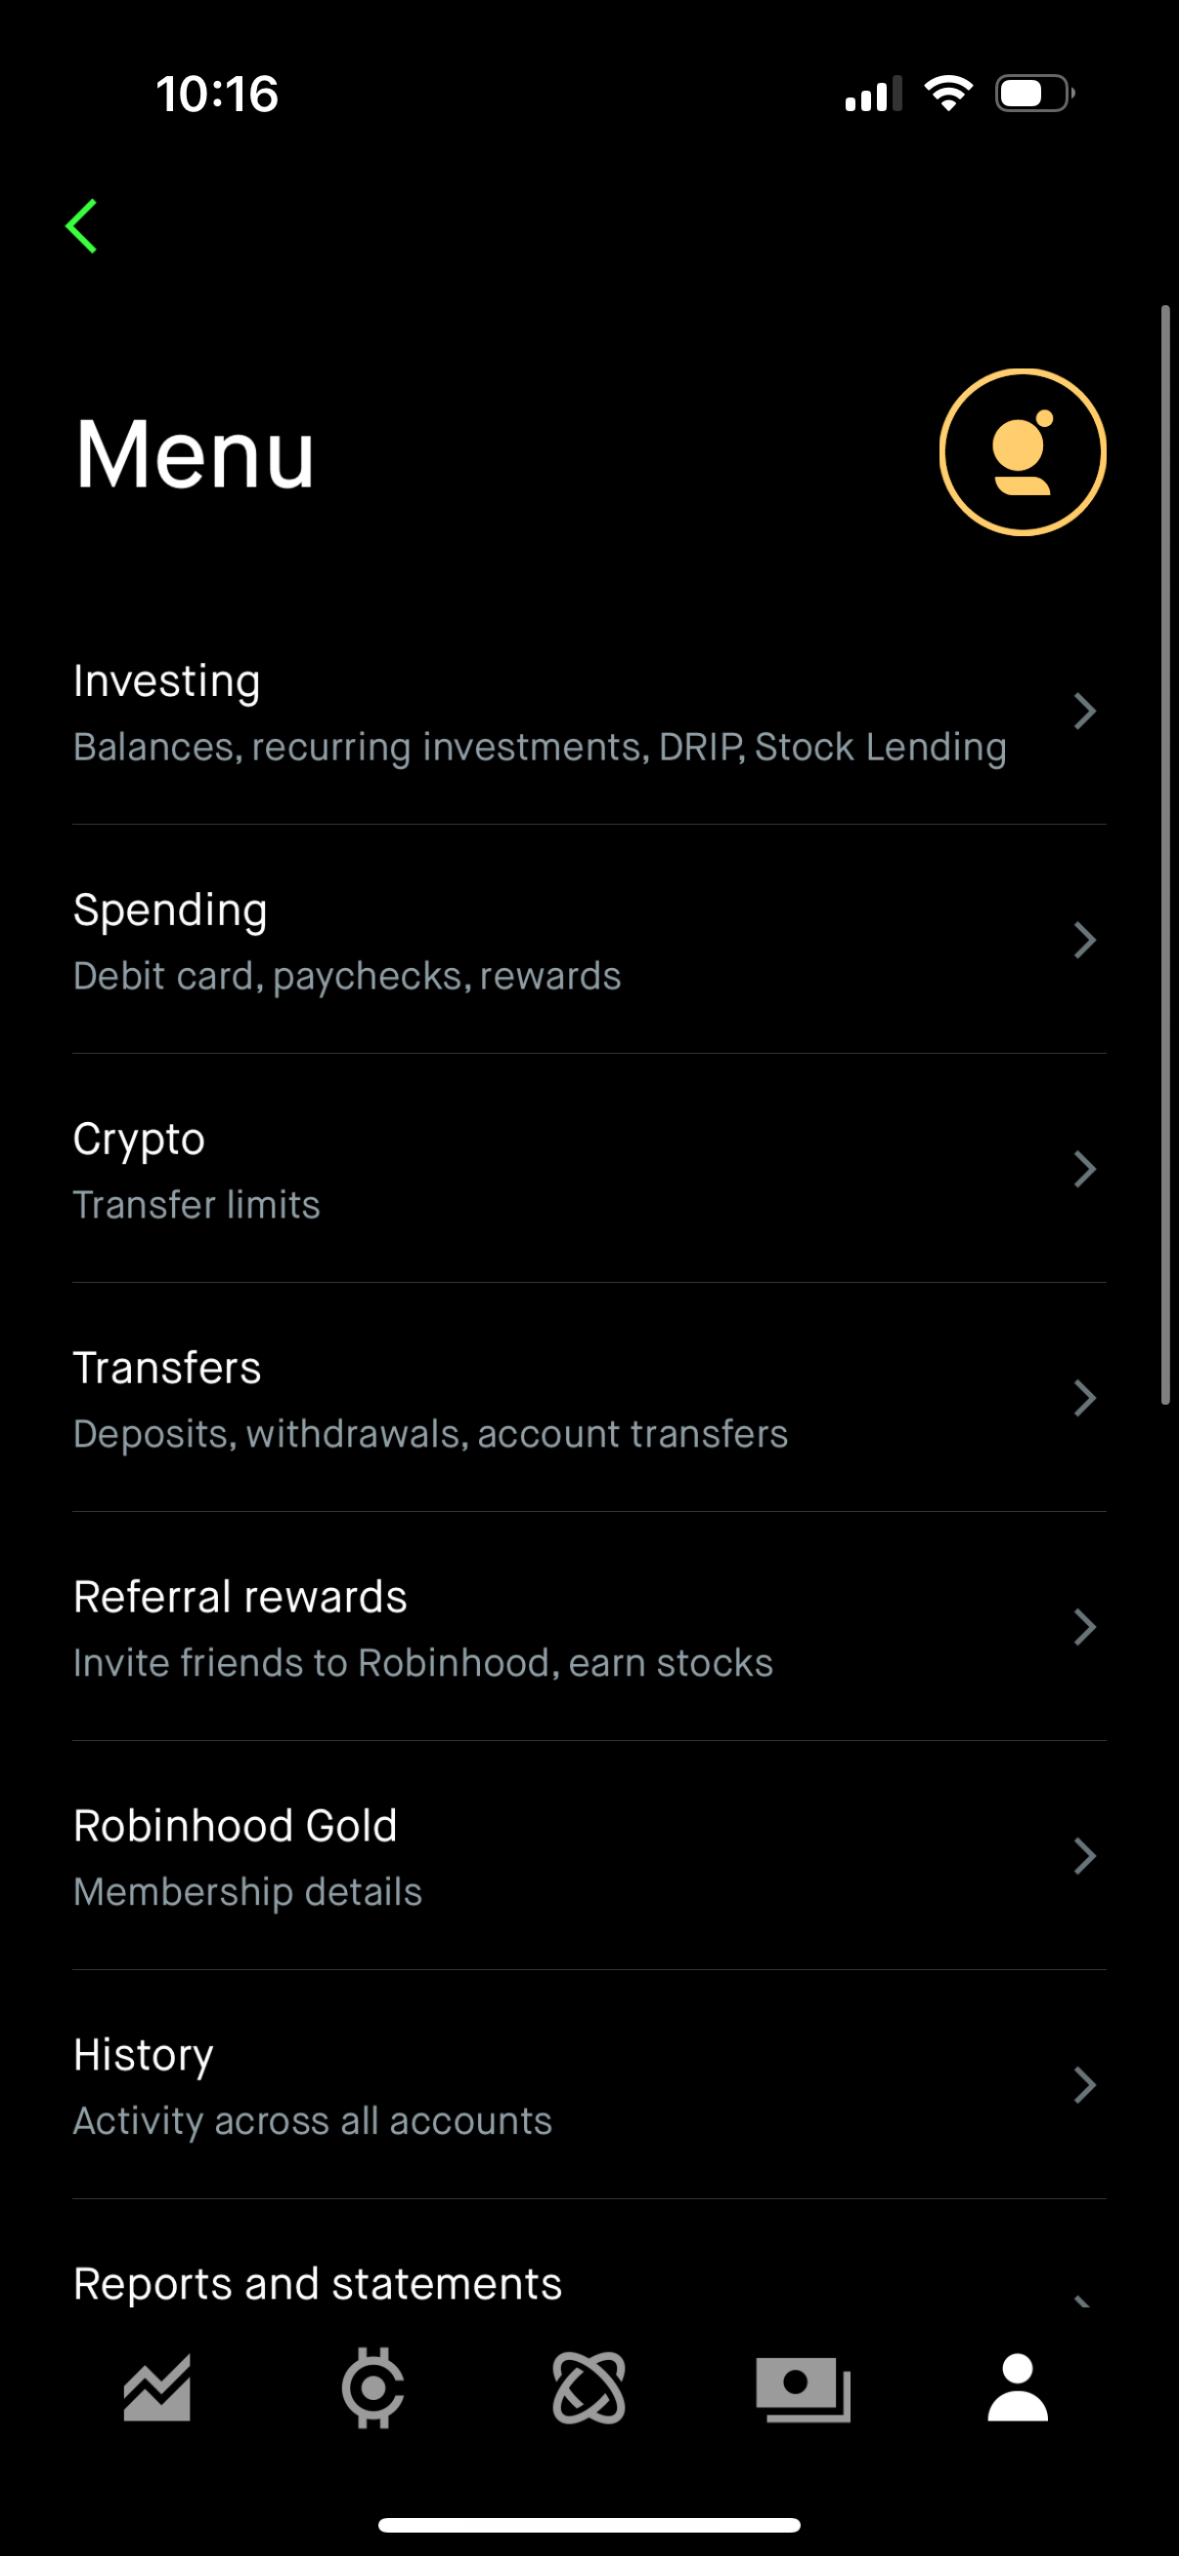The height and width of the screenshot is (2556, 1179).
Task: Tap the clock showing 10:16
Action: [x=216, y=94]
